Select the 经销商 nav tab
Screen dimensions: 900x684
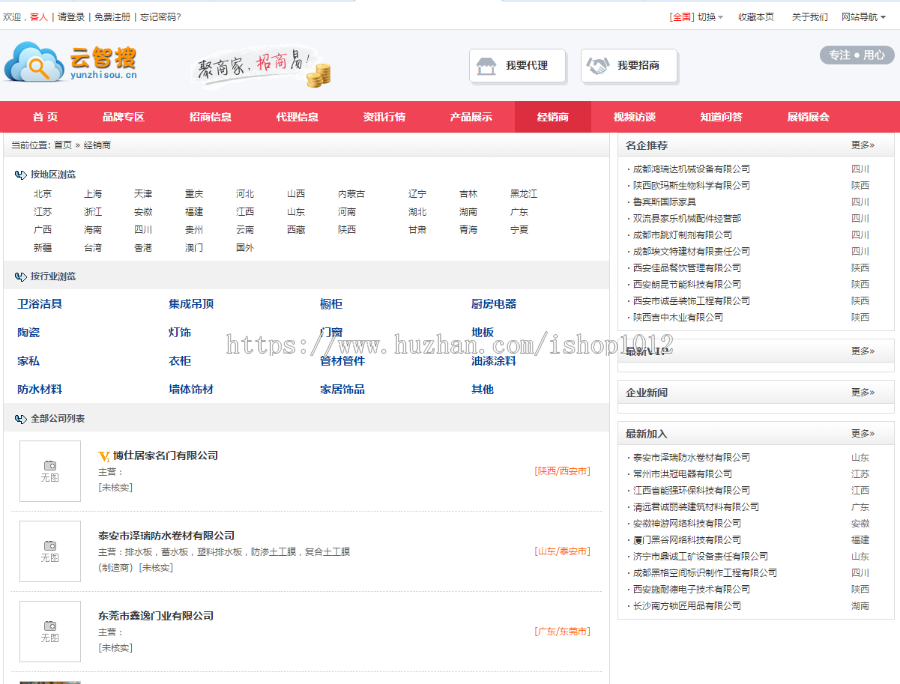tap(553, 117)
